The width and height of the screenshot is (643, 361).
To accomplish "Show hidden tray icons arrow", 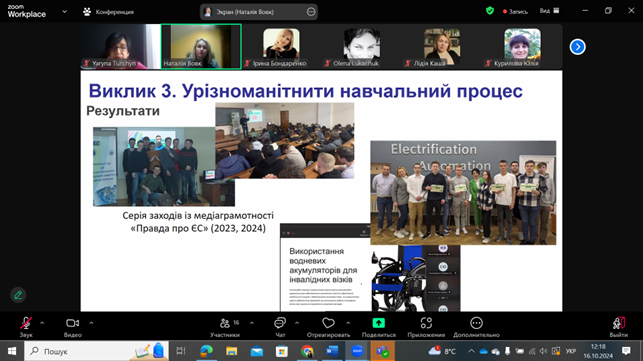I will [471, 351].
